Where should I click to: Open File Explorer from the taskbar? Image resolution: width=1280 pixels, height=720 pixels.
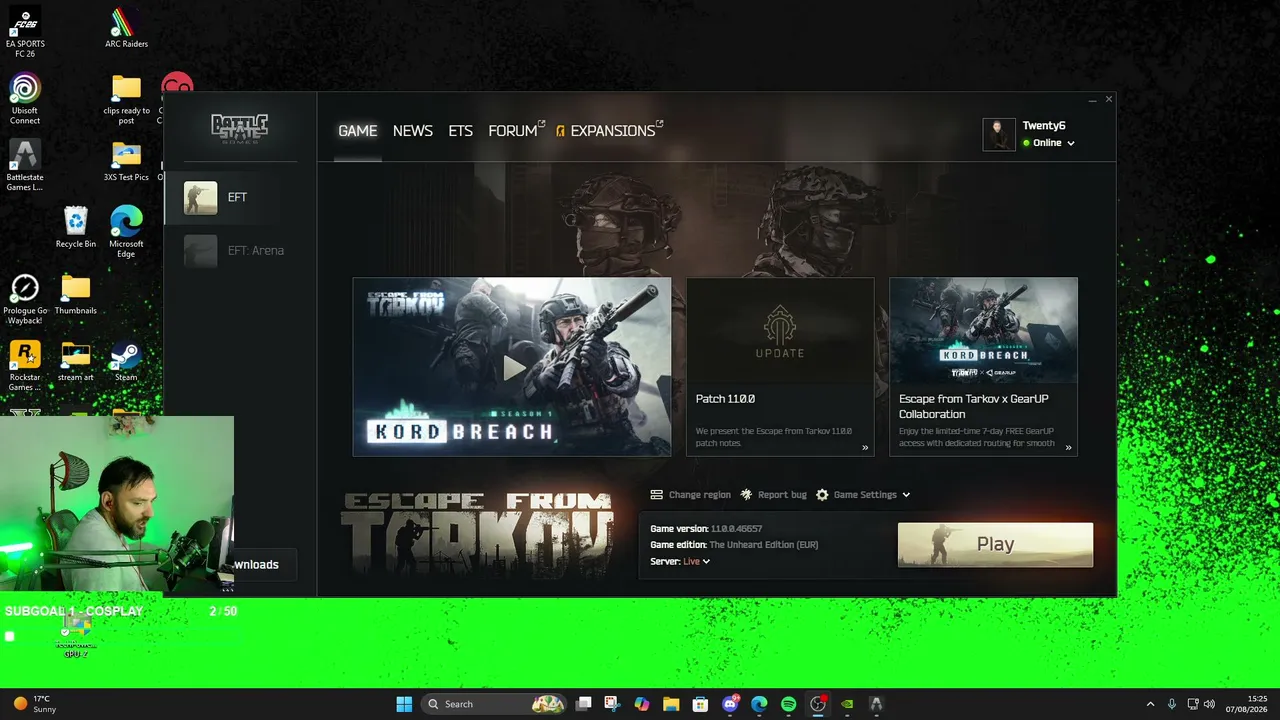[x=671, y=704]
